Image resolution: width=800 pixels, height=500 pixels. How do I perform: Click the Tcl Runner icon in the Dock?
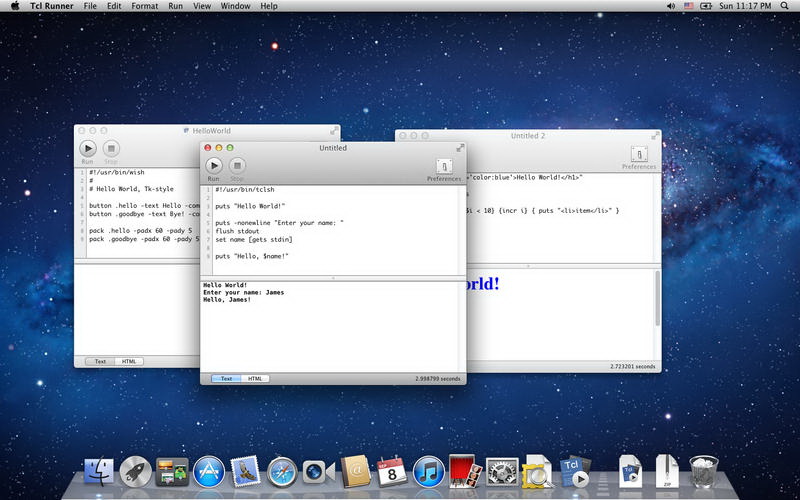tap(574, 470)
